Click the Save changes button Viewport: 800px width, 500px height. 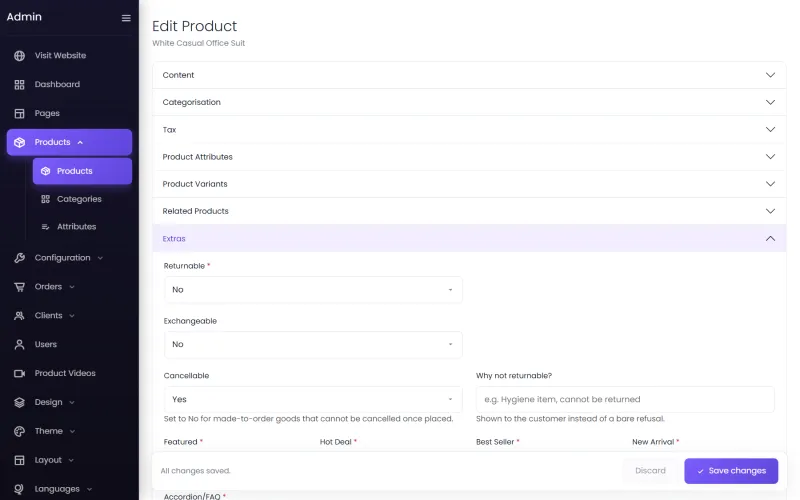point(731,471)
